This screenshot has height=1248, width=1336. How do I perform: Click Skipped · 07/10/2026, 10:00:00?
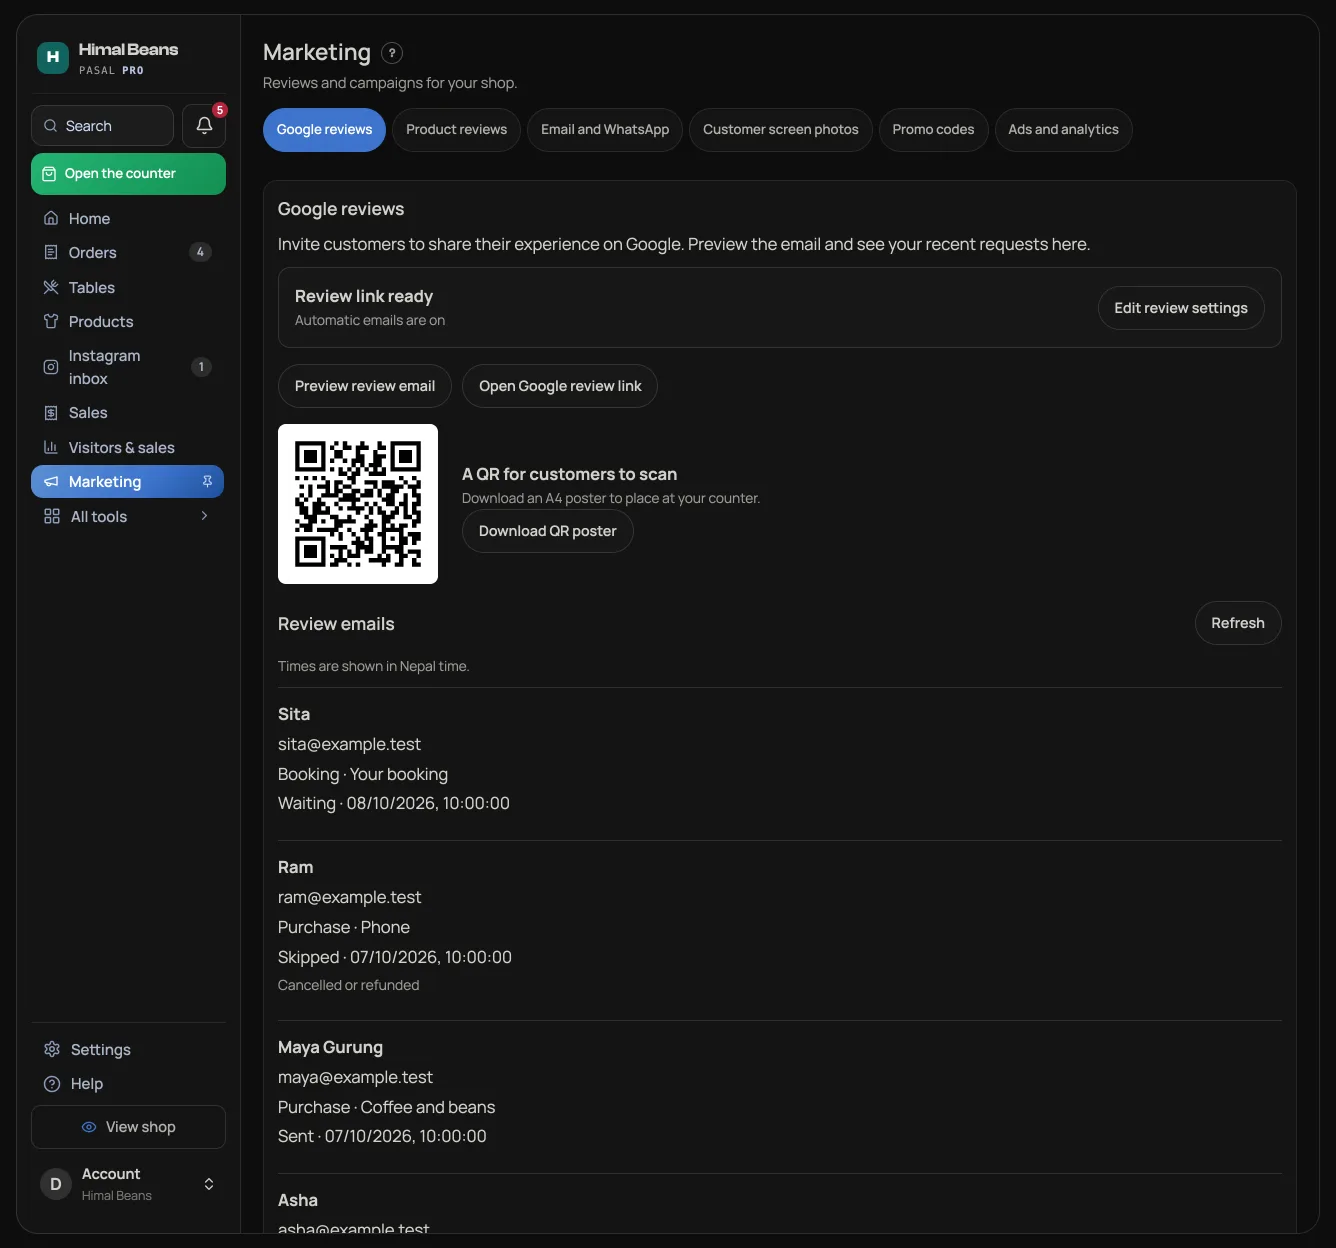click(395, 957)
